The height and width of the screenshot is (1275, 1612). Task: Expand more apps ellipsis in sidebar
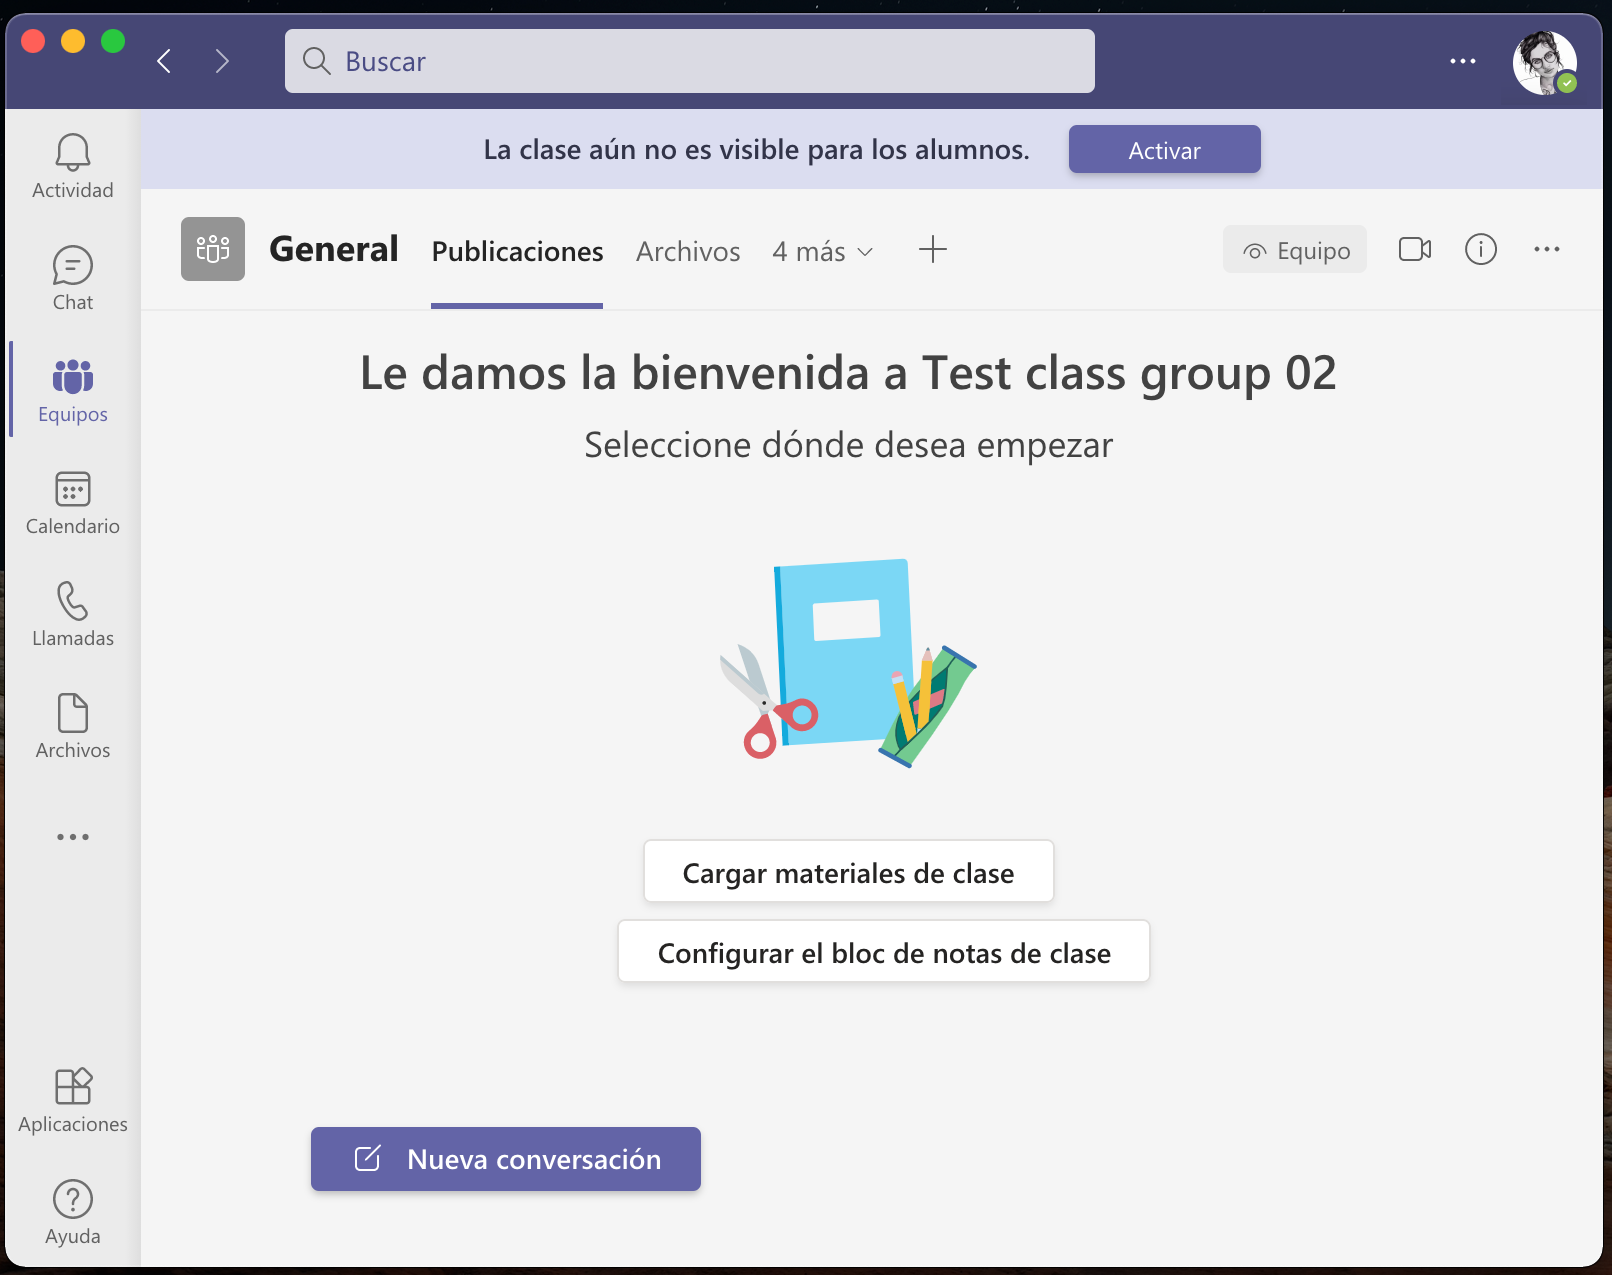72,837
